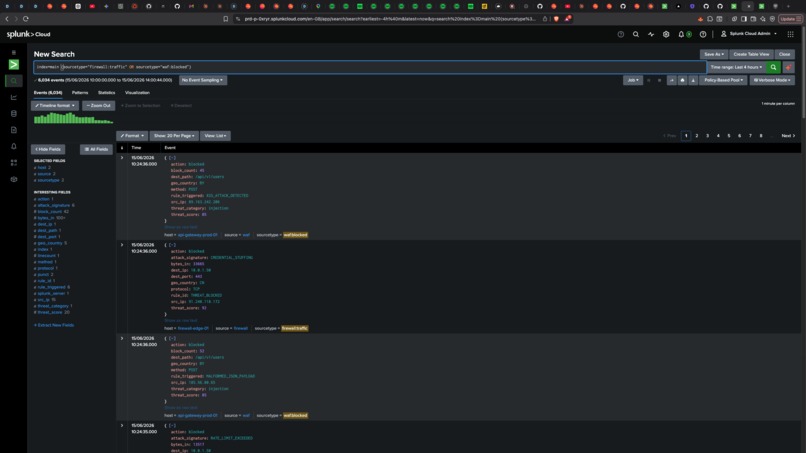Click the Create Table View button
Image resolution: width=806 pixels, height=453 pixels.
751,54
